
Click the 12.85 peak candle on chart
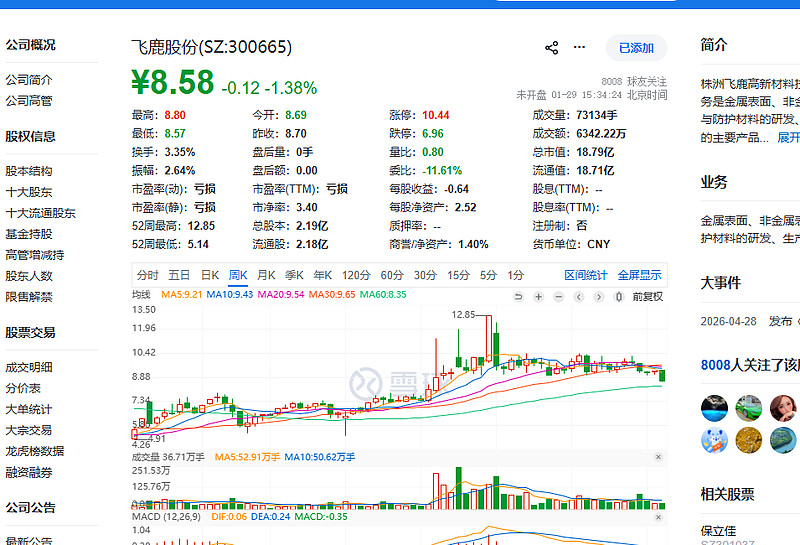pos(489,339)
